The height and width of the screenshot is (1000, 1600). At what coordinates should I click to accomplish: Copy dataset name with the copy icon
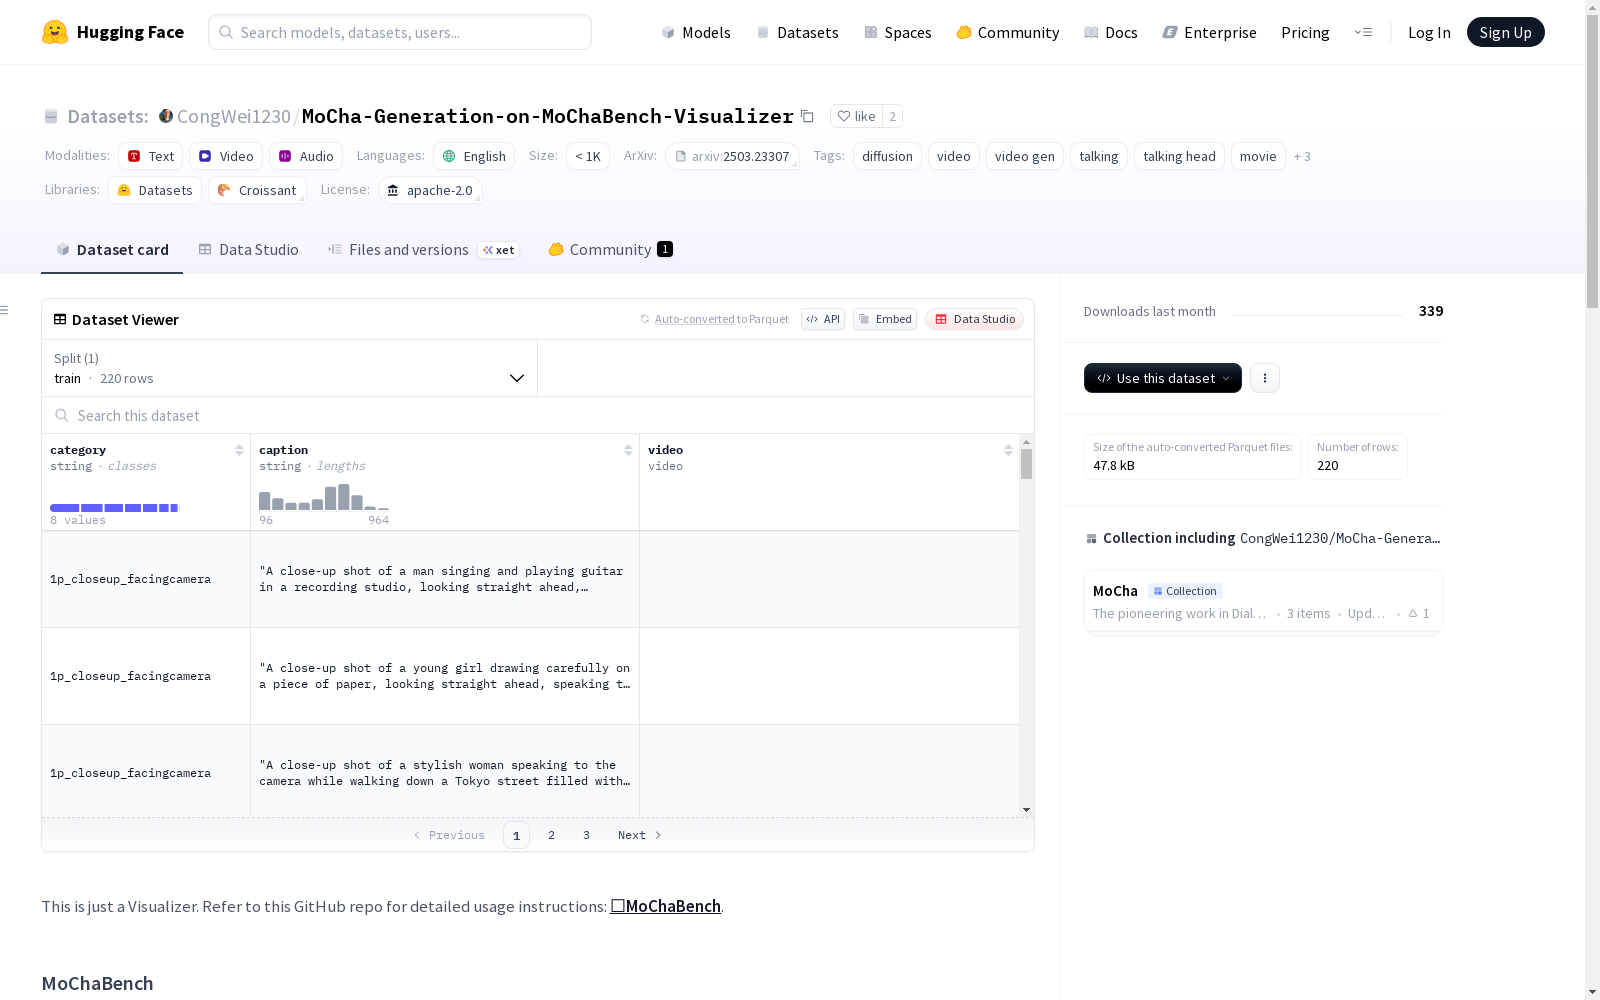[807, 116]
